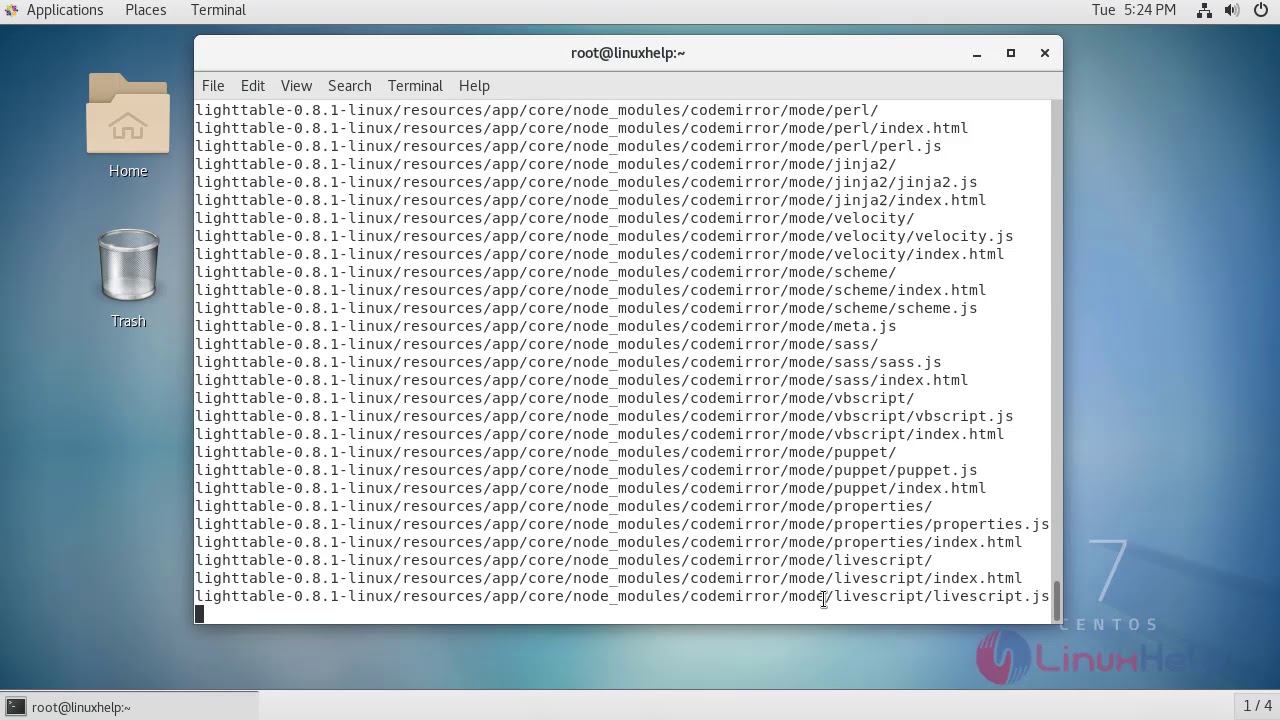Click the line ending in scheme/index.html
The image size is (1280, 720).
[590, 290]
